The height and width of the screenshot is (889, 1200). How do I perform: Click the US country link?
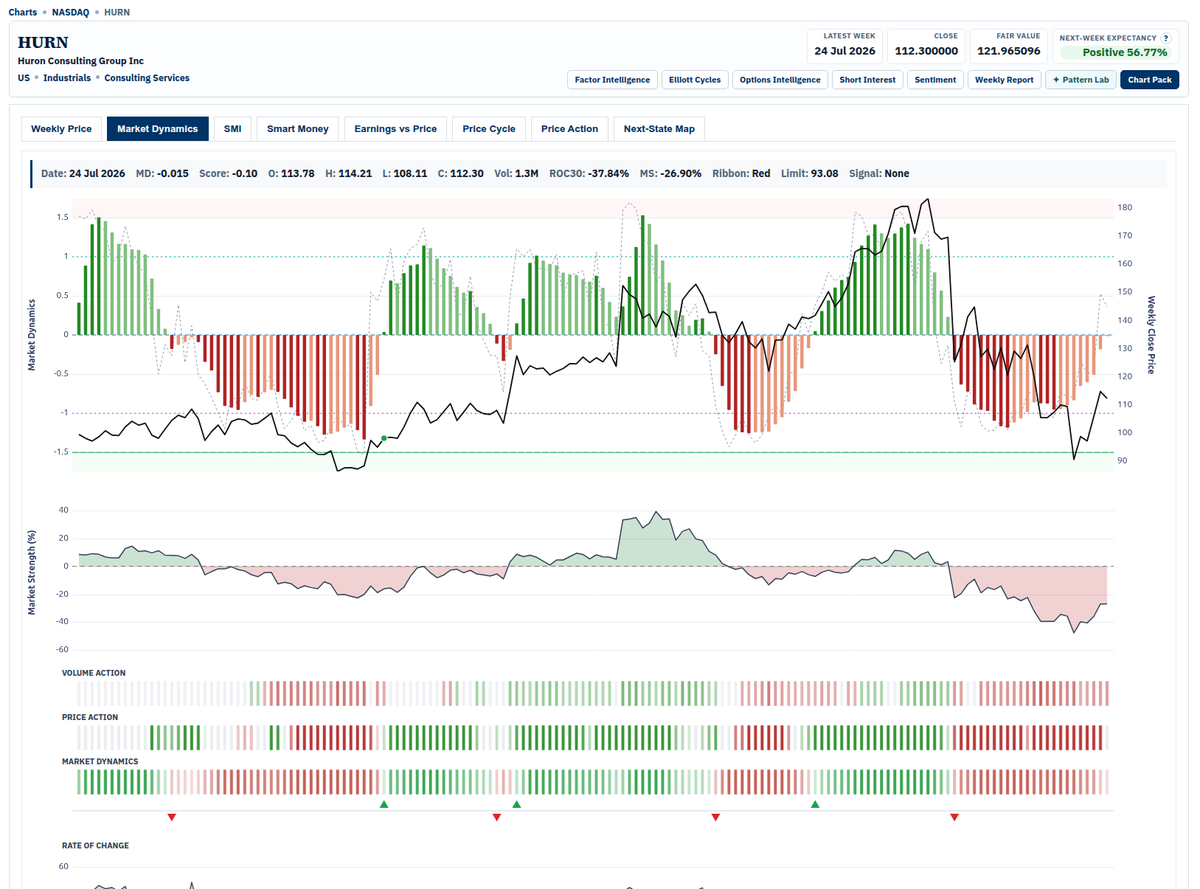pyautogui.click(x=23, y=78)
